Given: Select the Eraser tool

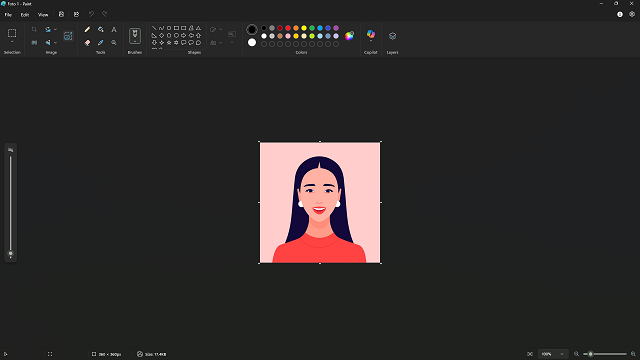Looking at the screenshot, I should (x=87, y=42).
